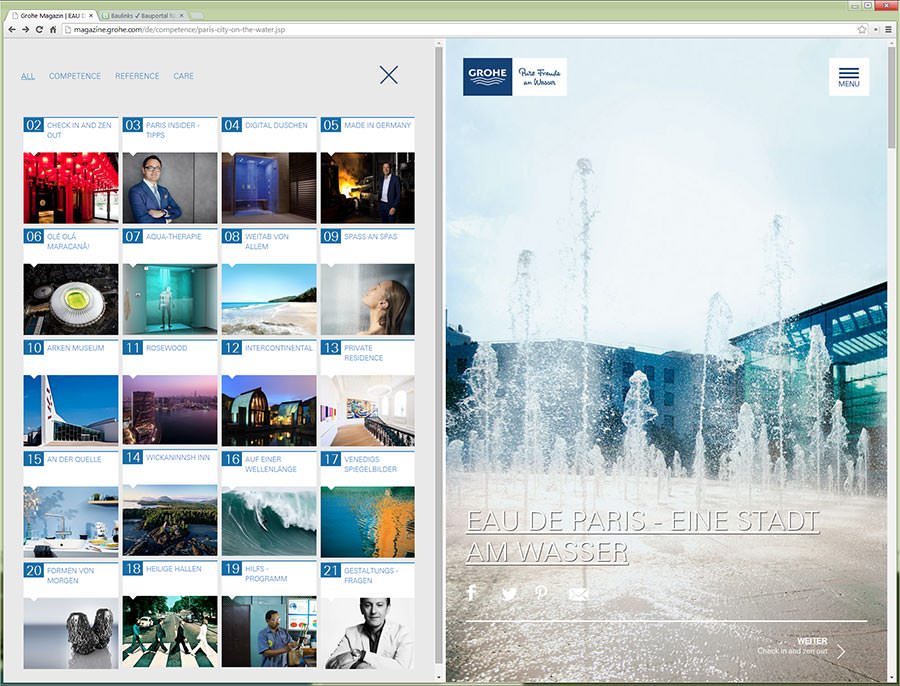Reload the page with the refresh icon
Screen dimensions: 900x686
tap(39, 29)
